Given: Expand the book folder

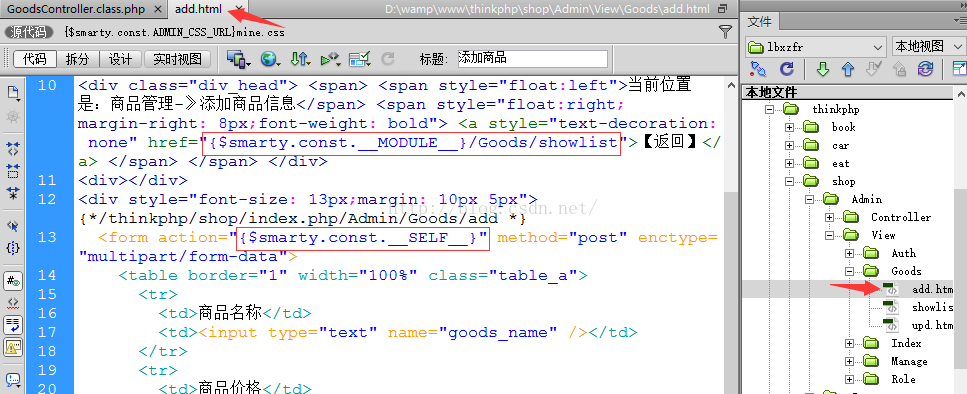Looking at the screenshot, I should (x=789, y=127).
